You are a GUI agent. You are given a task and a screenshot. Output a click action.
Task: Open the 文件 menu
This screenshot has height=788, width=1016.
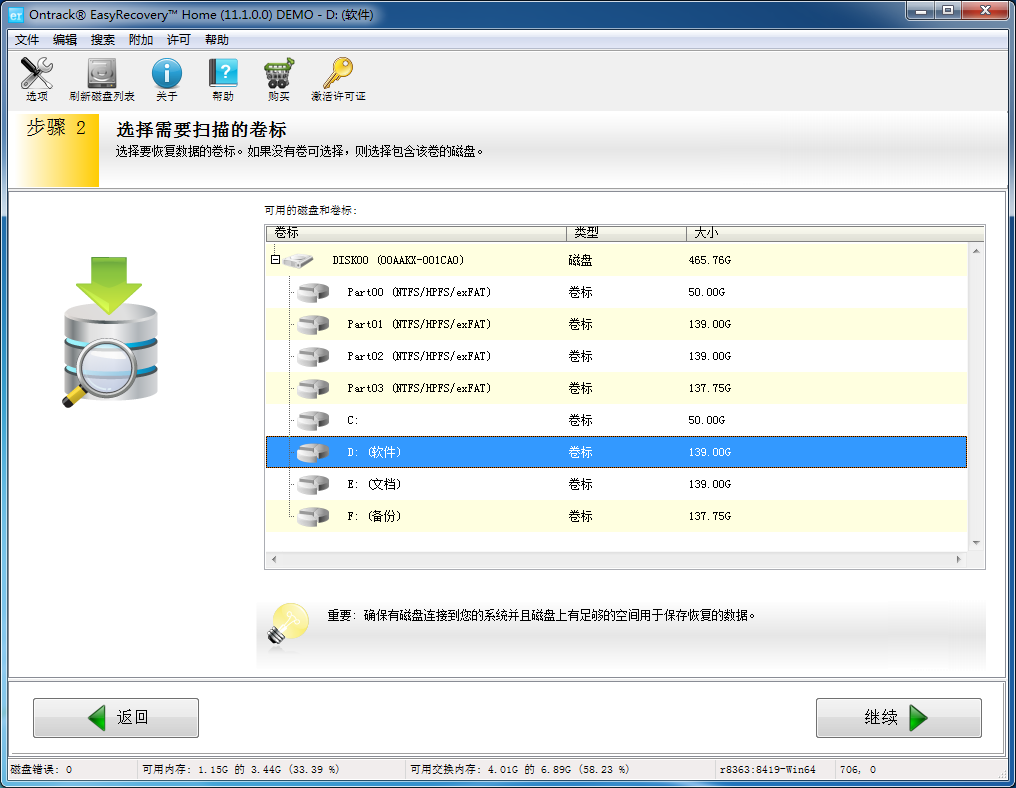click(x=27, y=40)
